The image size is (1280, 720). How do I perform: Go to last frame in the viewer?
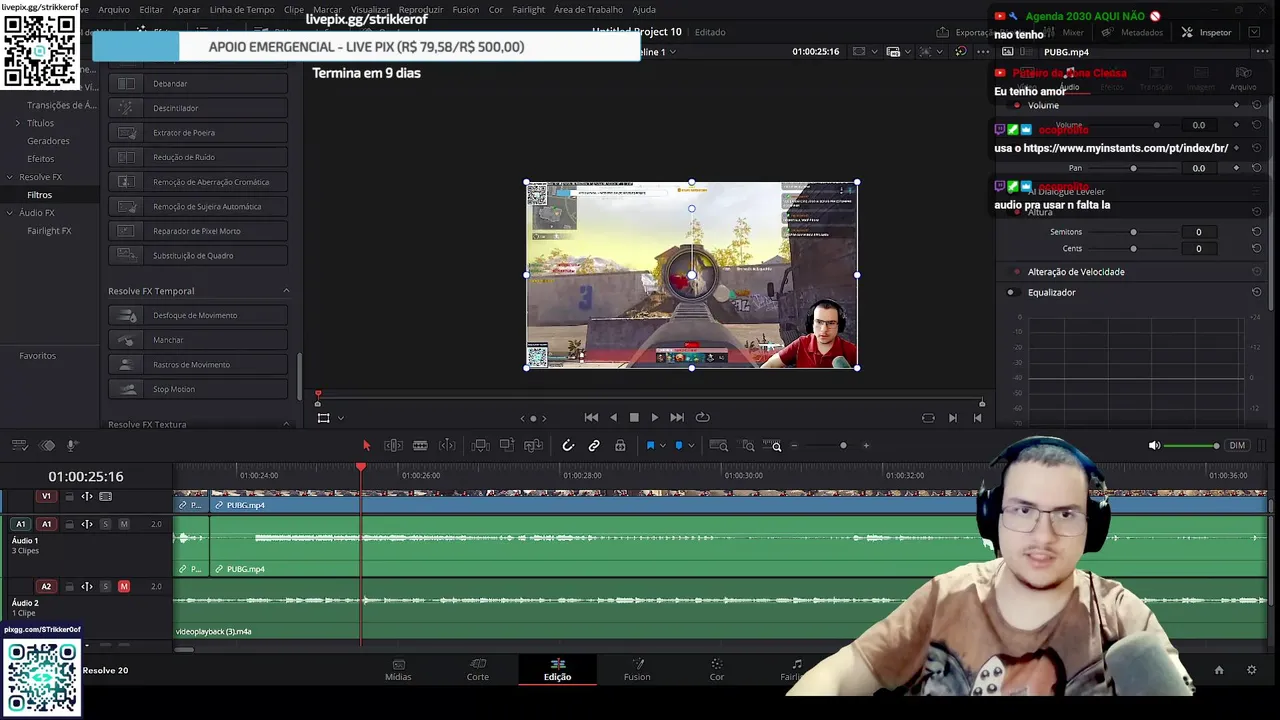677,418
